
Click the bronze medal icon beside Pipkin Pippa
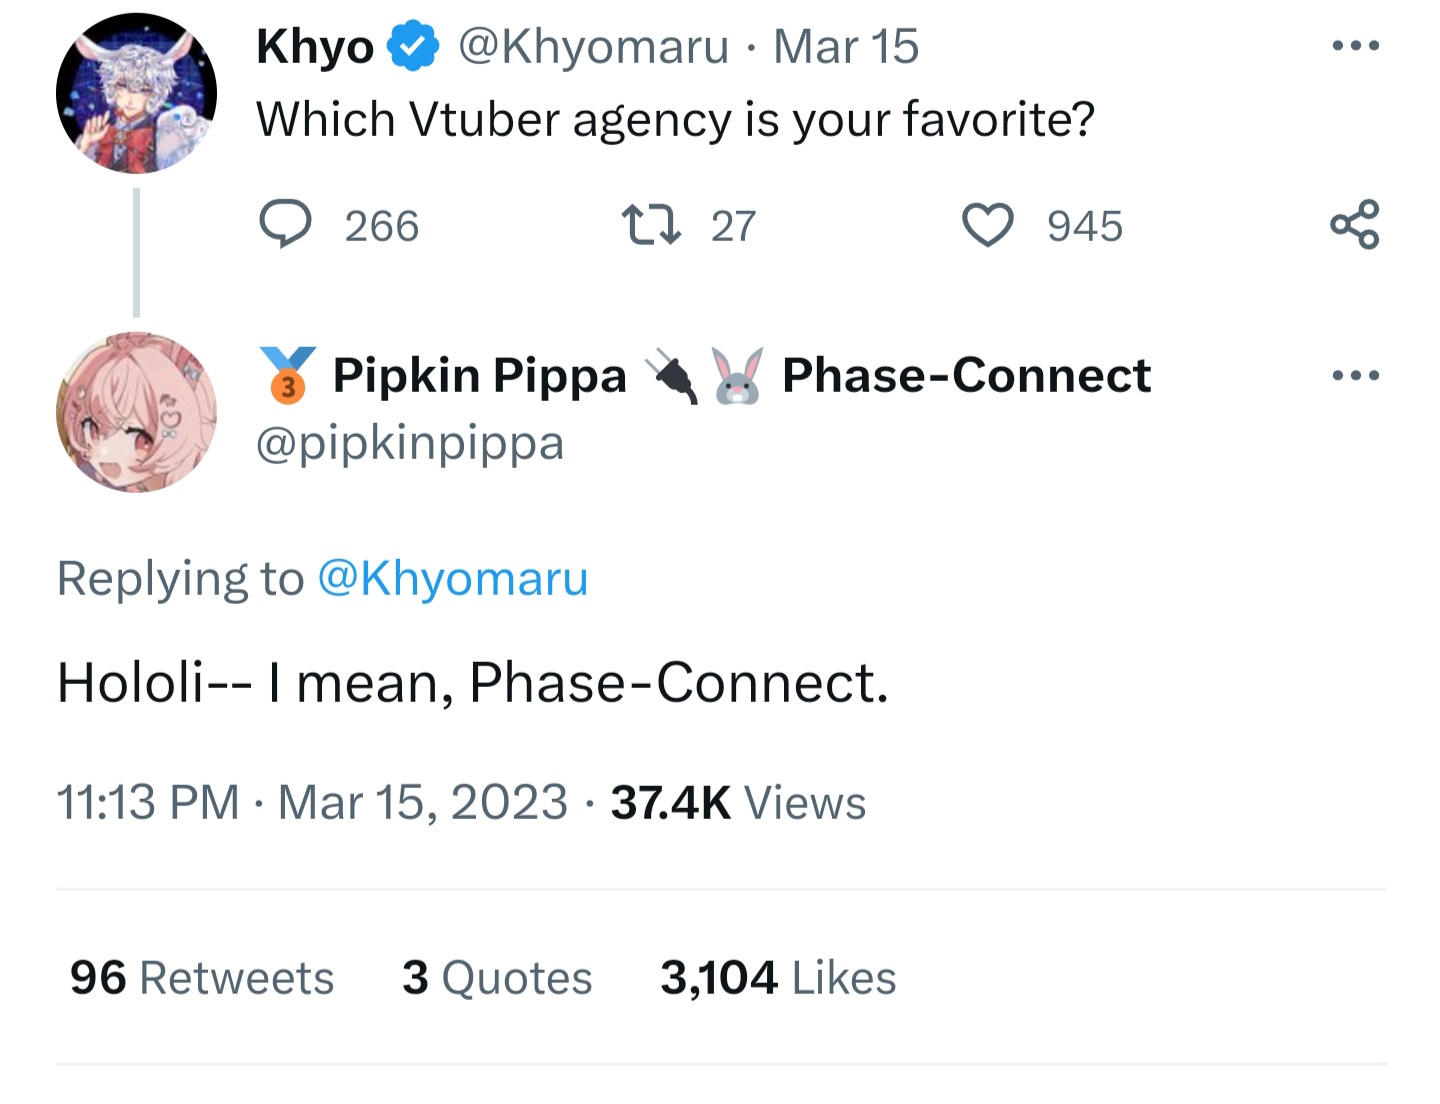[288, 376]
